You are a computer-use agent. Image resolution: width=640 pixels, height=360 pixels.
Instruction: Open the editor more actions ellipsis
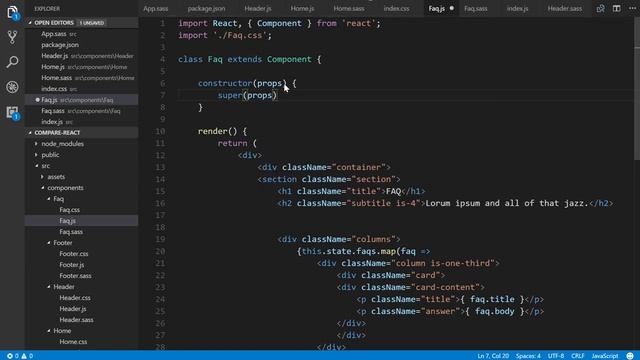[x=632, y=8]
